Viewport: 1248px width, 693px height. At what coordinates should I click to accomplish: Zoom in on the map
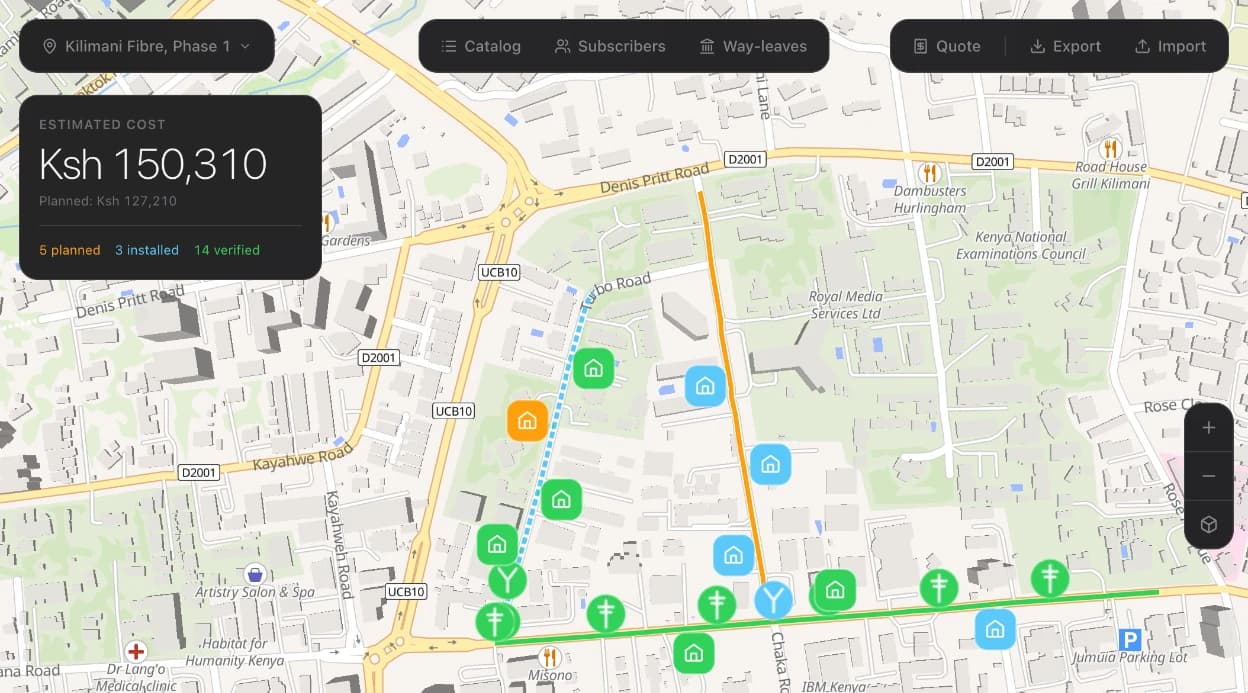coord(1209,428)
